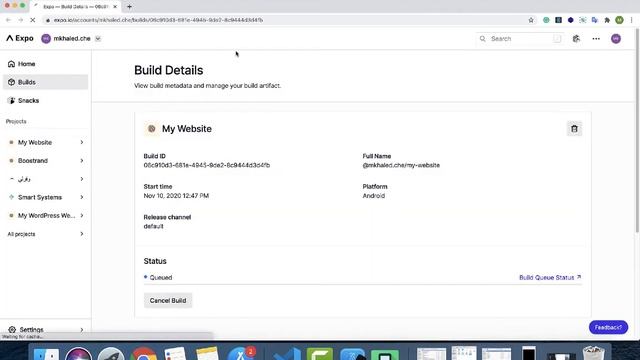Click the My Website app icon

coord(151,129)
